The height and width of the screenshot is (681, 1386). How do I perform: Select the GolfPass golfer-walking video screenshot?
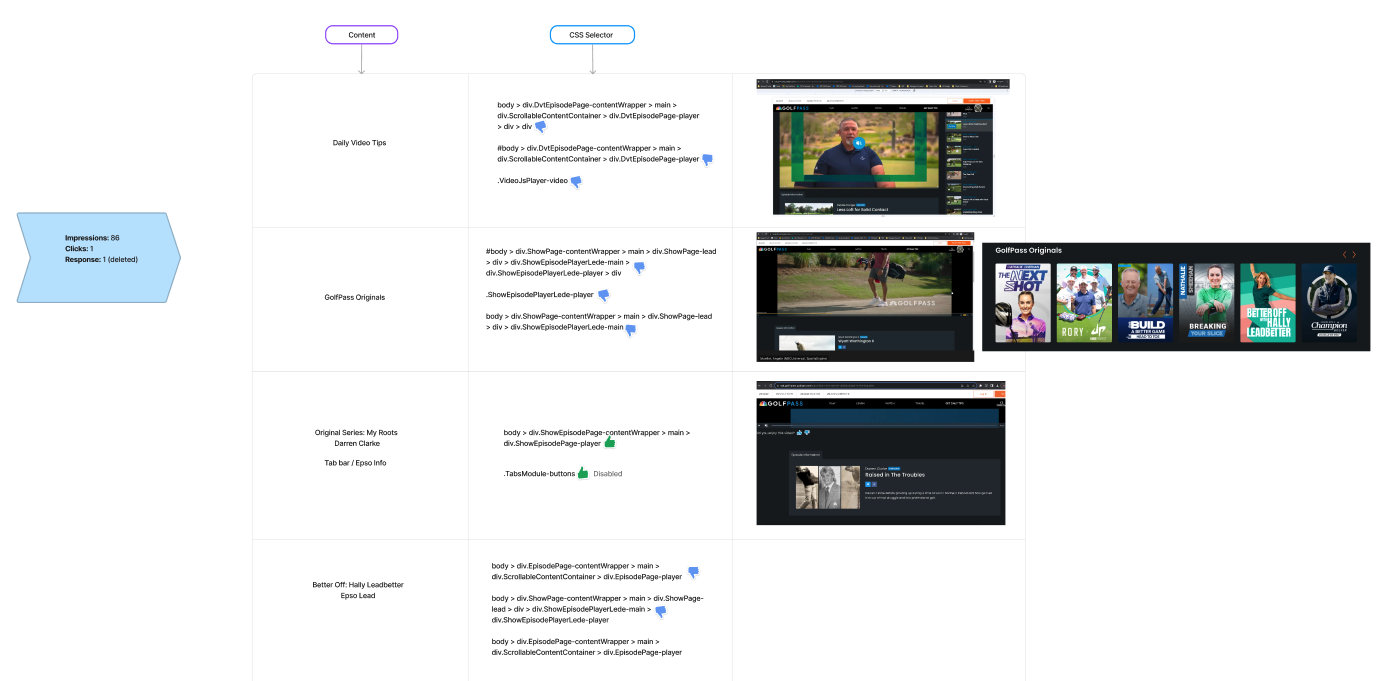(865, 297)
